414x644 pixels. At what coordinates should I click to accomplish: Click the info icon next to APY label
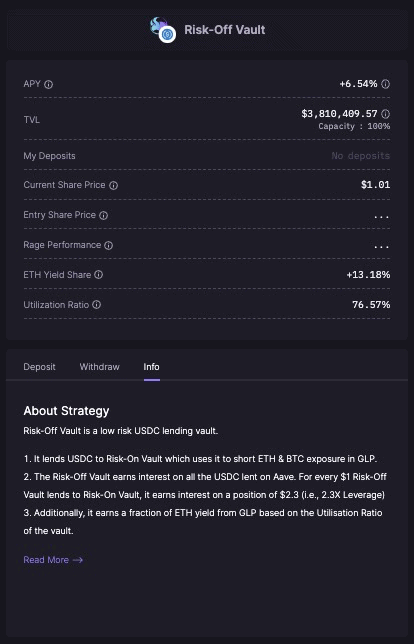[x=48, y=85]
